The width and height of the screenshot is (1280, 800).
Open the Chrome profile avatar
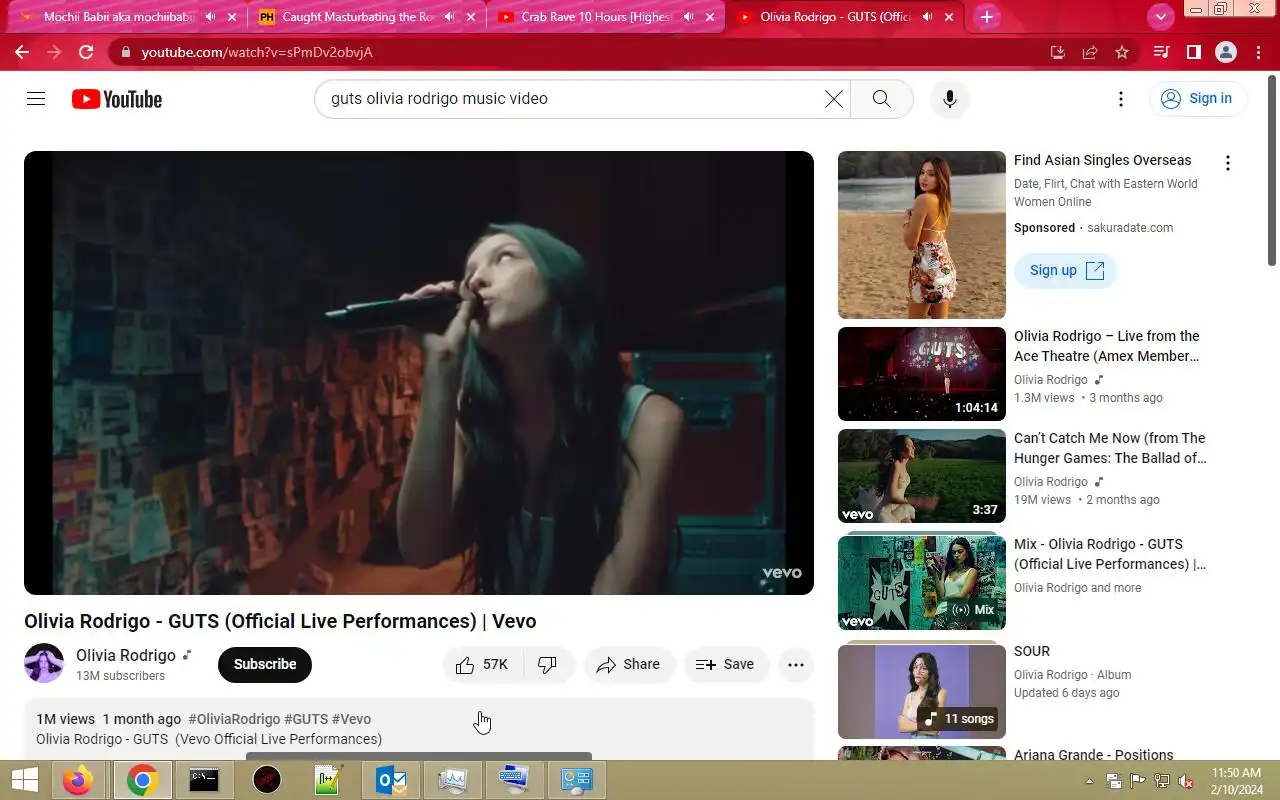[x=1226, y=52]
